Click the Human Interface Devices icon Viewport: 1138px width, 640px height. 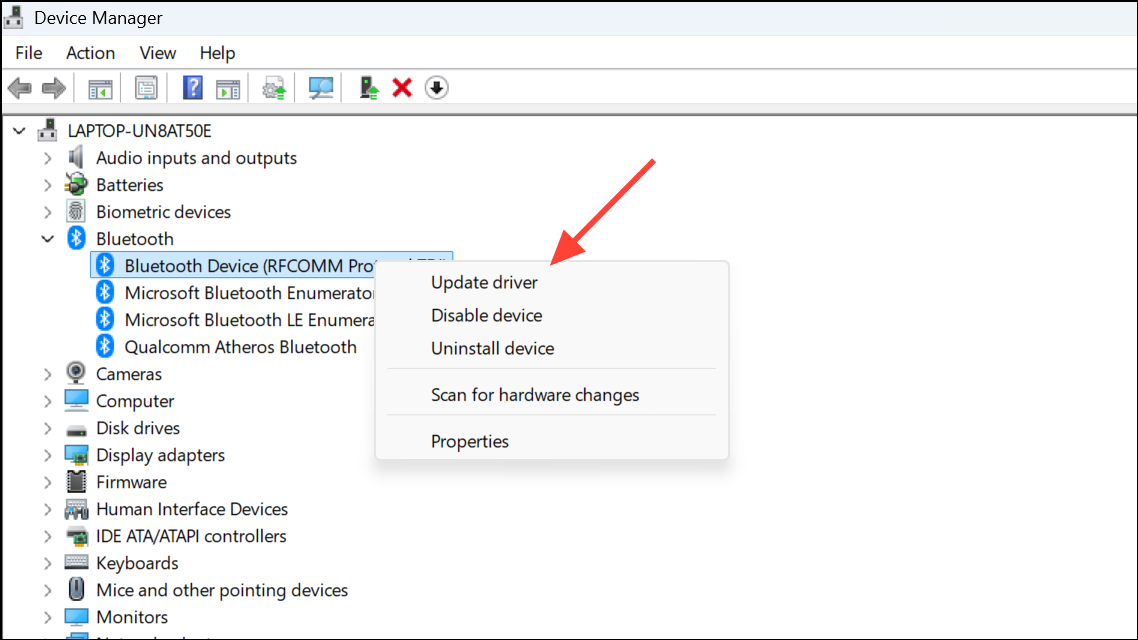pos(76,509)
